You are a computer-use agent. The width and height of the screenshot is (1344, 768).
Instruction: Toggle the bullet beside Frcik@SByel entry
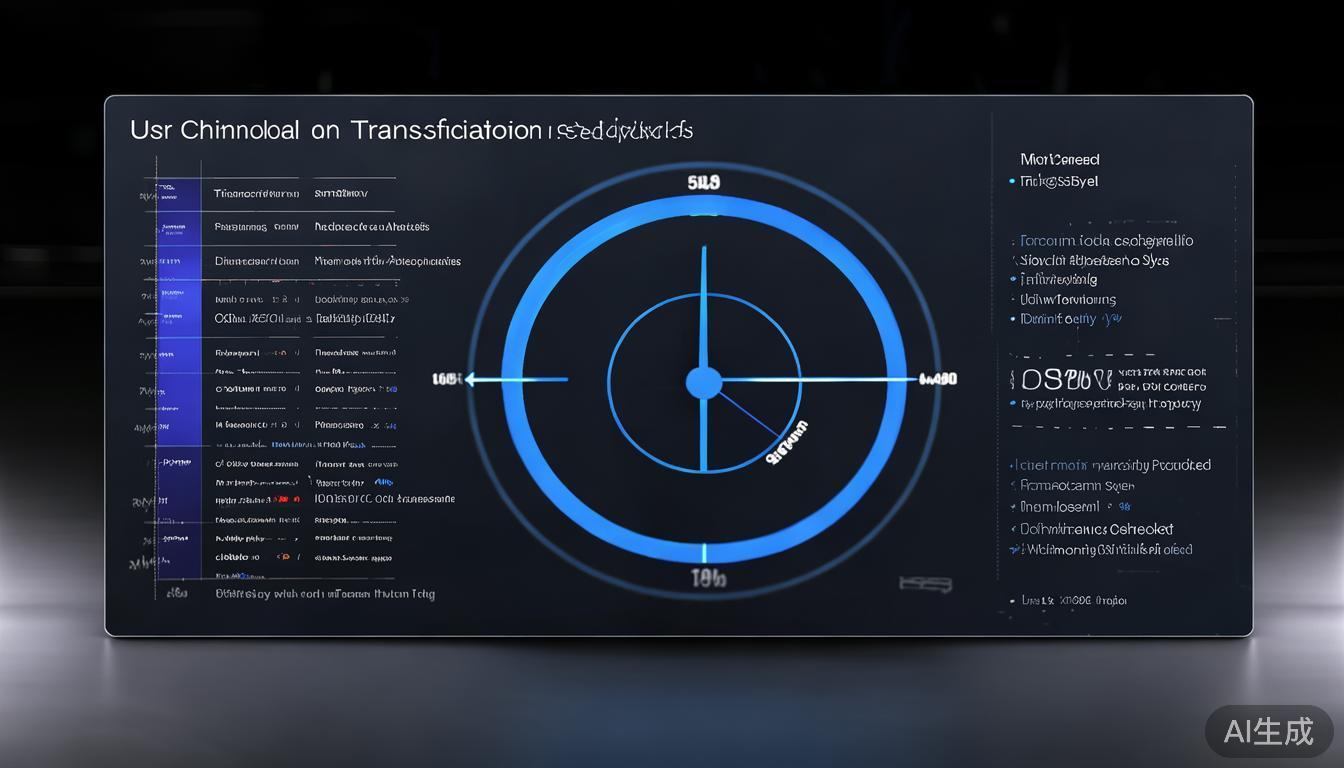click(1011, 181)
